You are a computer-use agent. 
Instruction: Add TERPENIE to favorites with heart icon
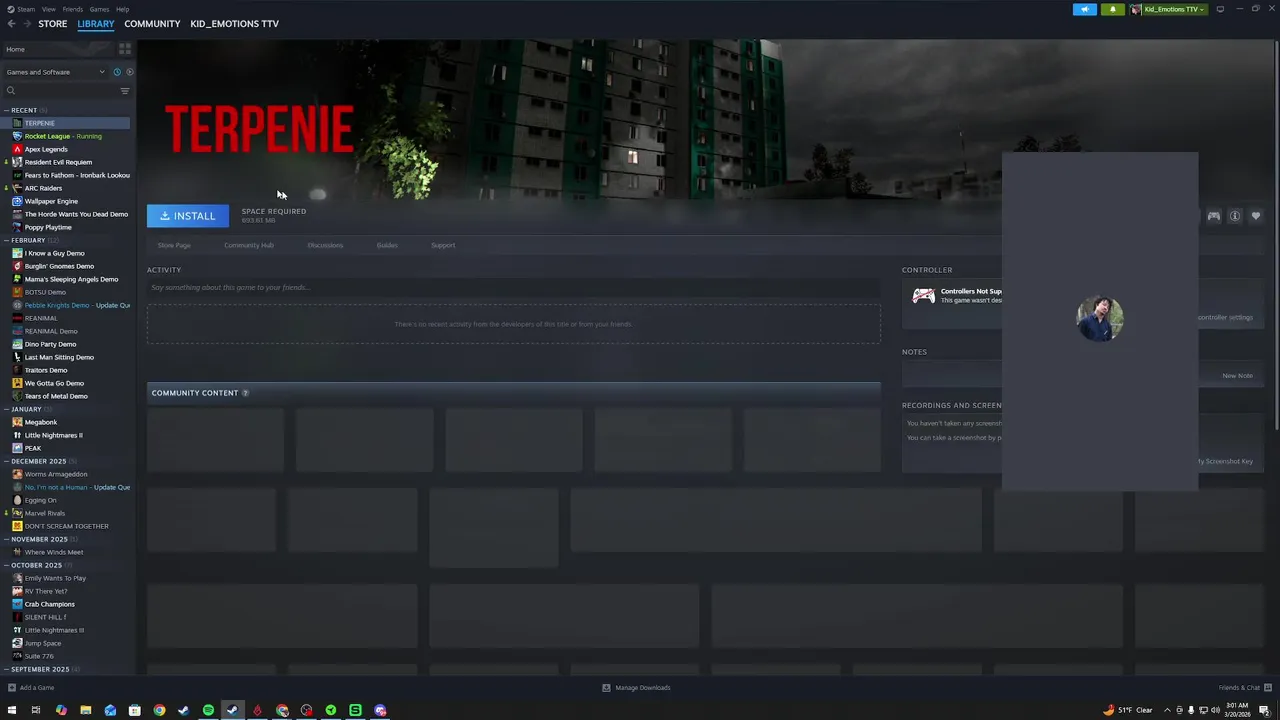(x=1256, y=216)
